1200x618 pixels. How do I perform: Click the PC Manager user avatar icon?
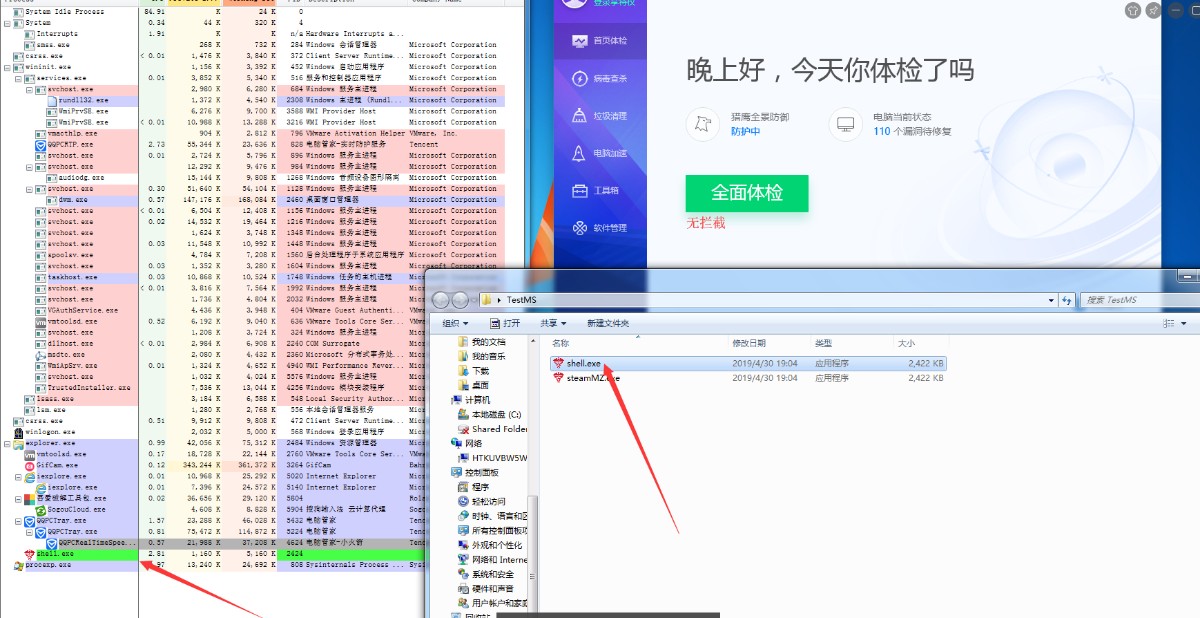coord(574,4)
